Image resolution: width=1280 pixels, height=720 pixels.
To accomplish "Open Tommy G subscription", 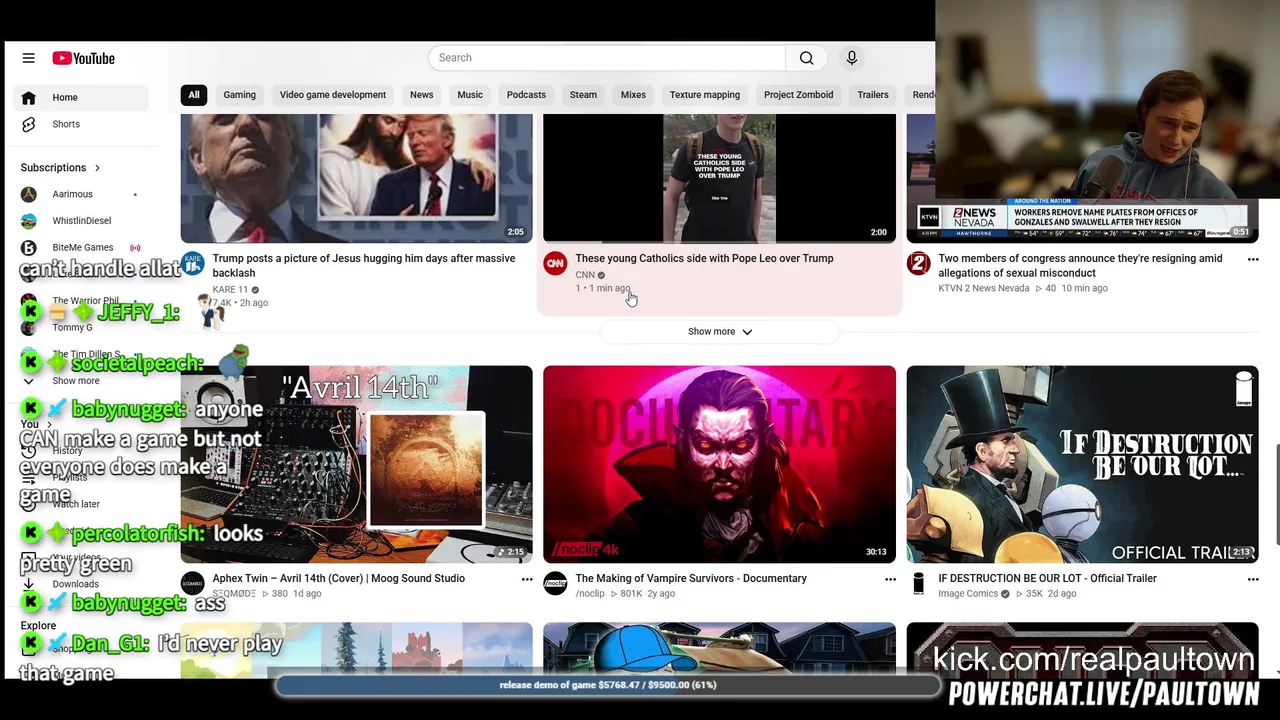I will pos(72,328).
